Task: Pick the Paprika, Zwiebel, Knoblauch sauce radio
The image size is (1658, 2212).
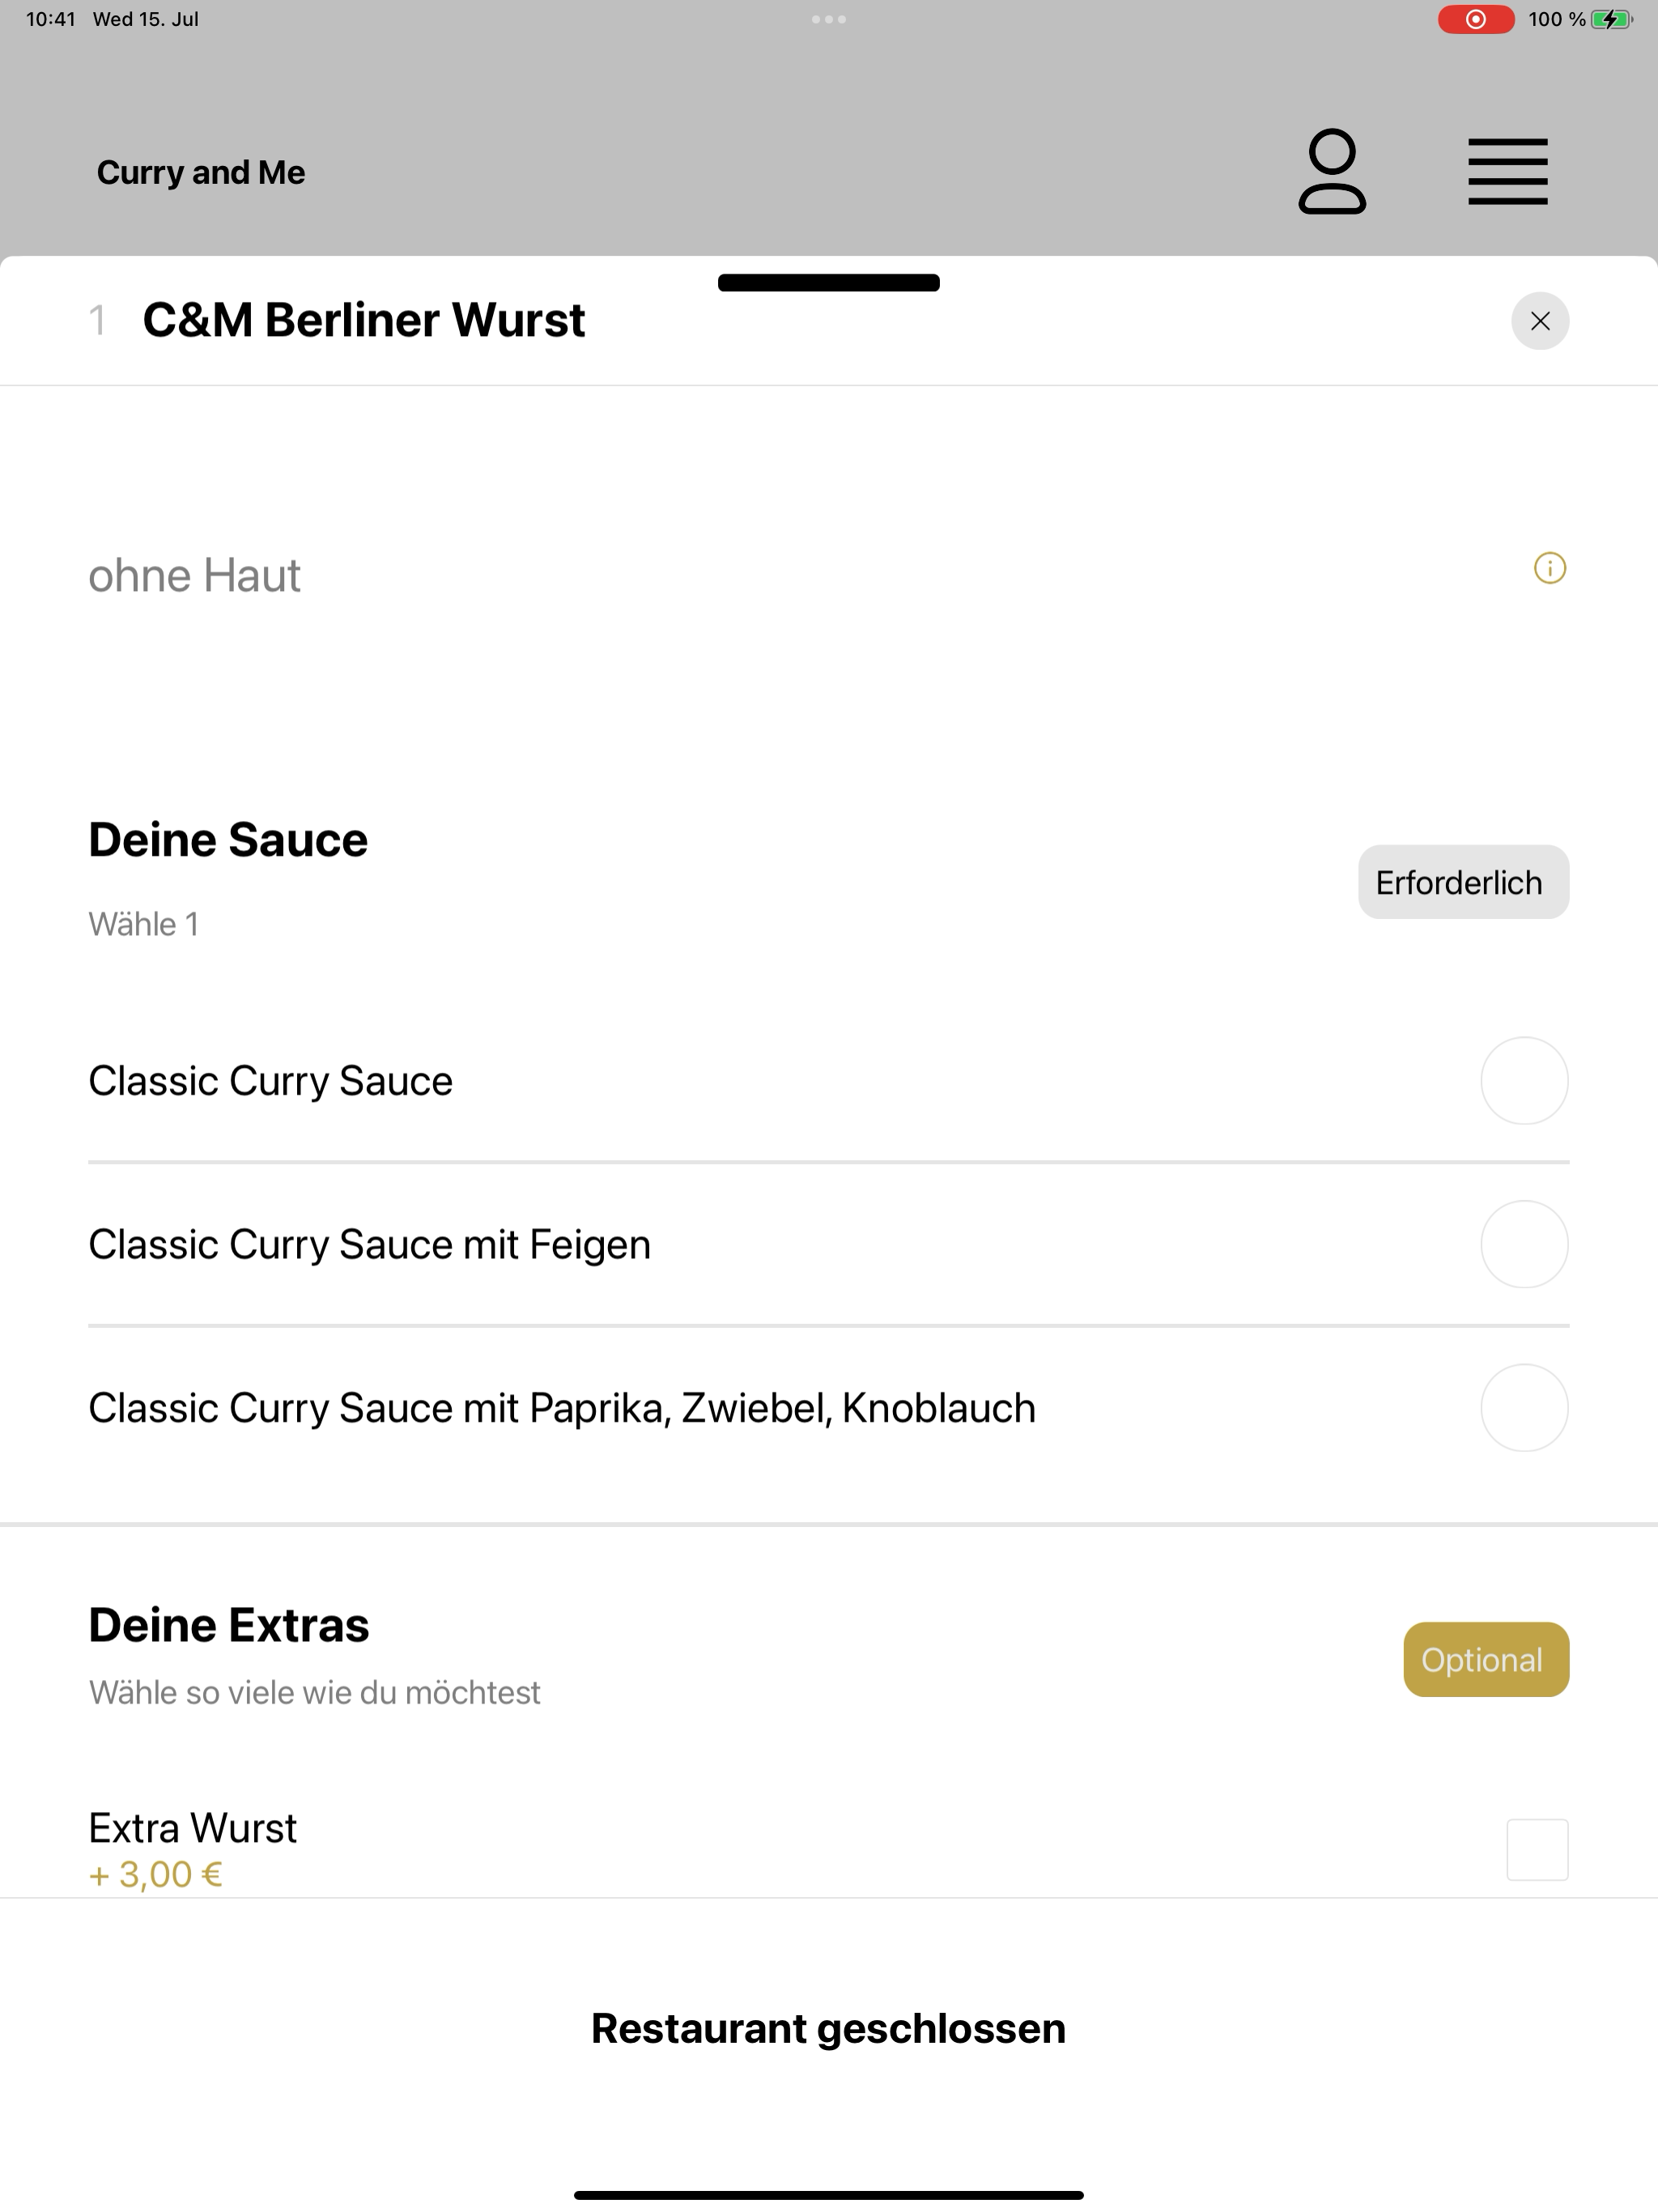Action: click(1523, 1407)
